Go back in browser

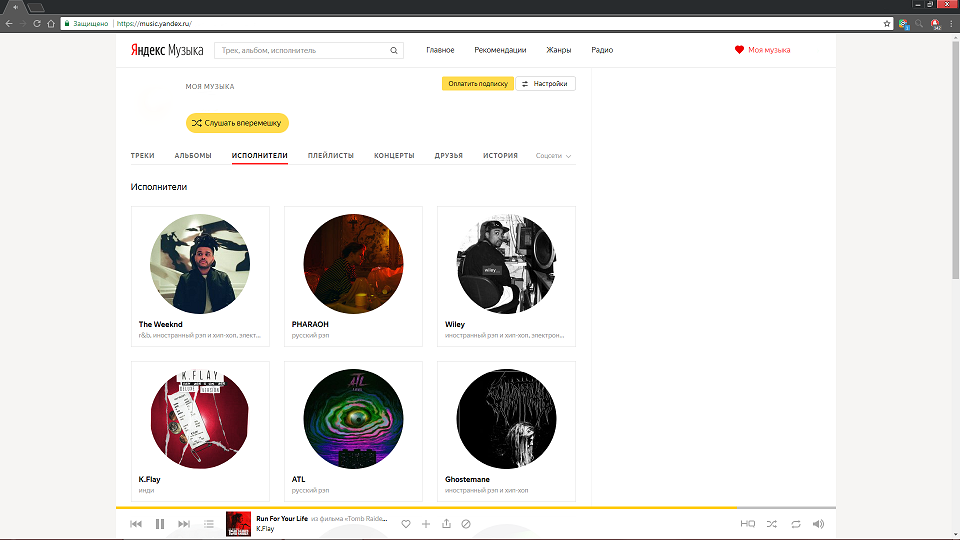coord(9,23)
